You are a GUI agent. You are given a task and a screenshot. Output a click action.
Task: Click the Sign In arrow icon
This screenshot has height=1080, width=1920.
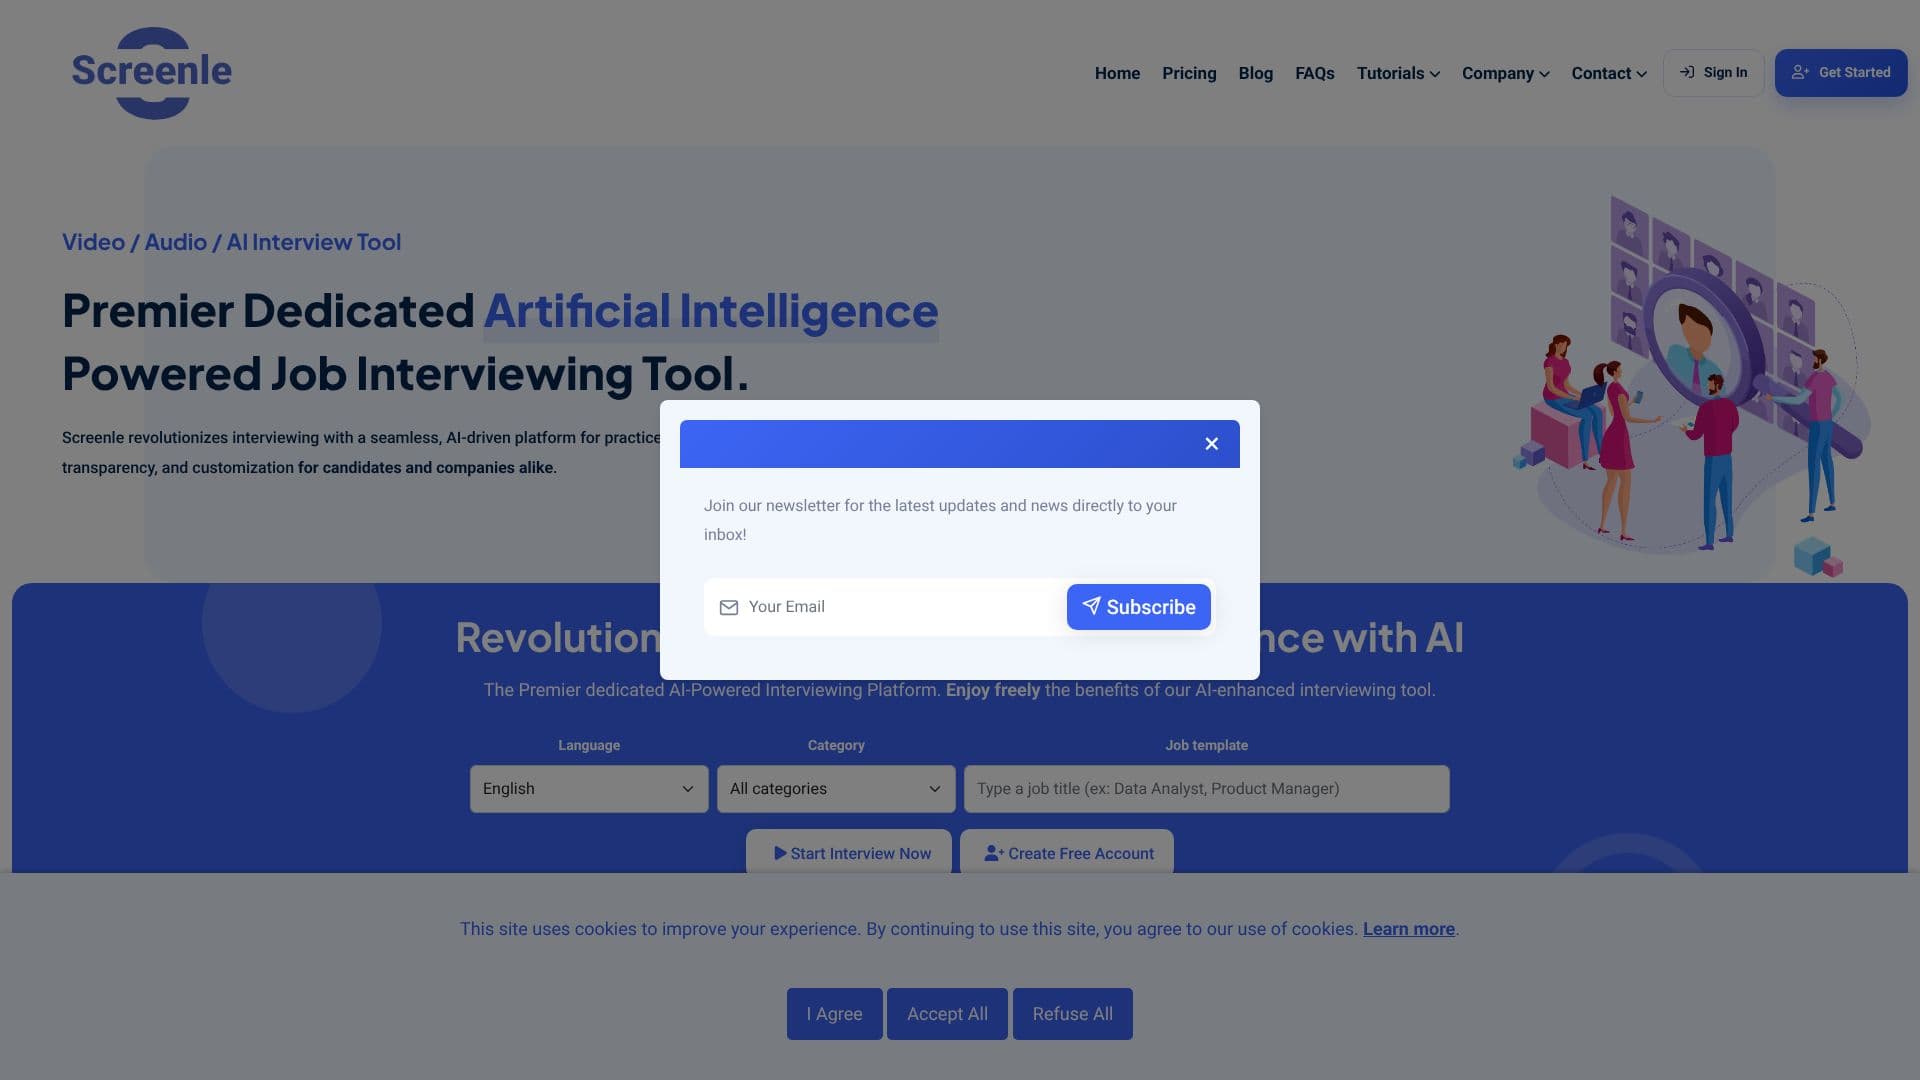(1687, 72)
